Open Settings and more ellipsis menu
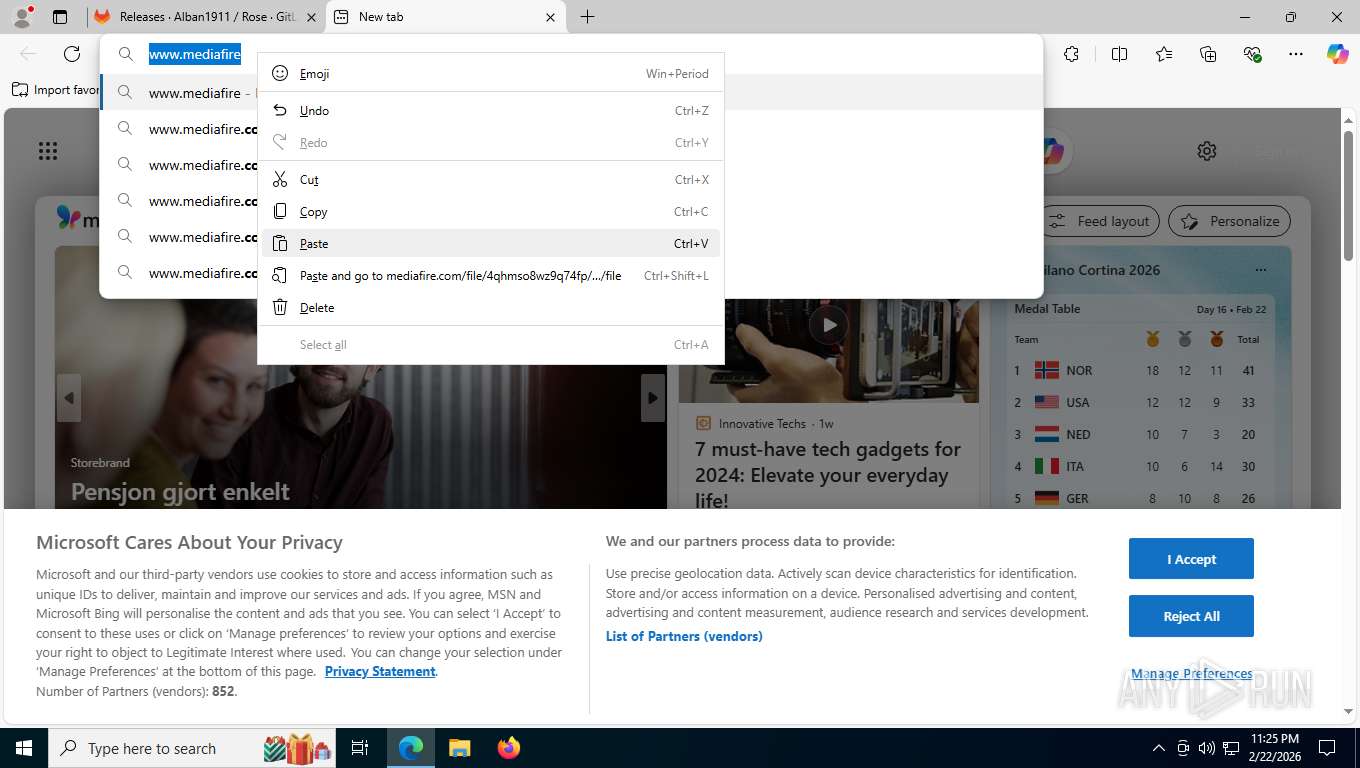Screen dimensions: 1360x768 pyautogui.click(x=1296, y=54)
